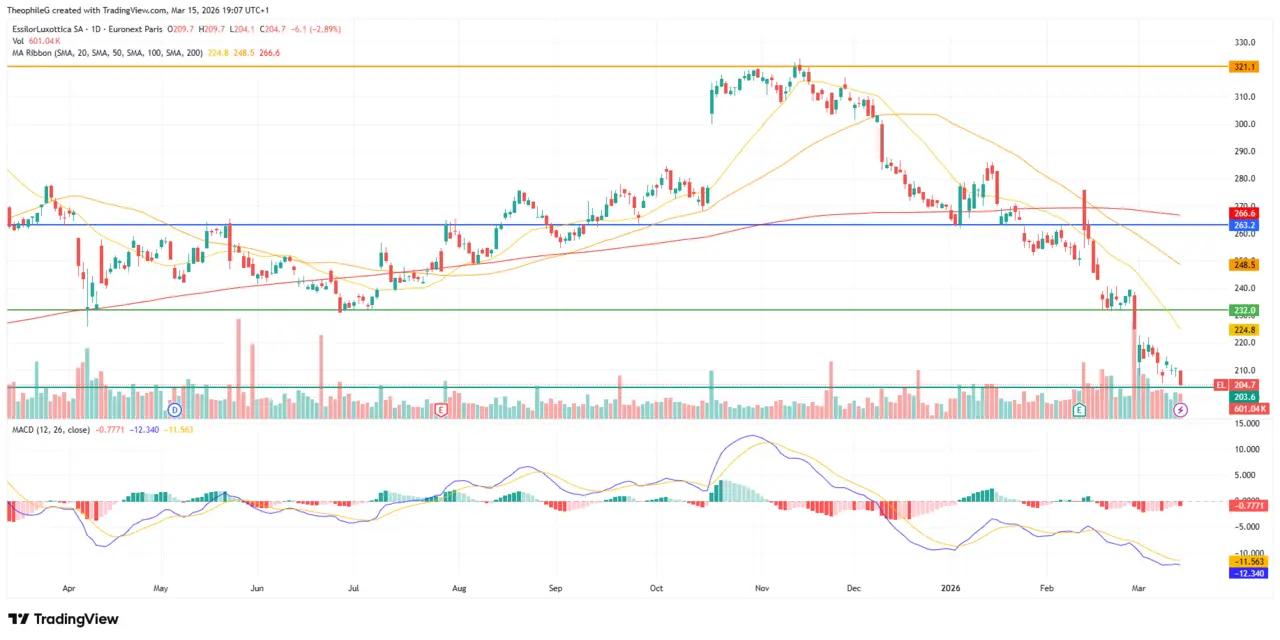Click the "Mar" label on the time axis
The width and height of the screenshot is (1280, 640).
(x=1138, y=588)
